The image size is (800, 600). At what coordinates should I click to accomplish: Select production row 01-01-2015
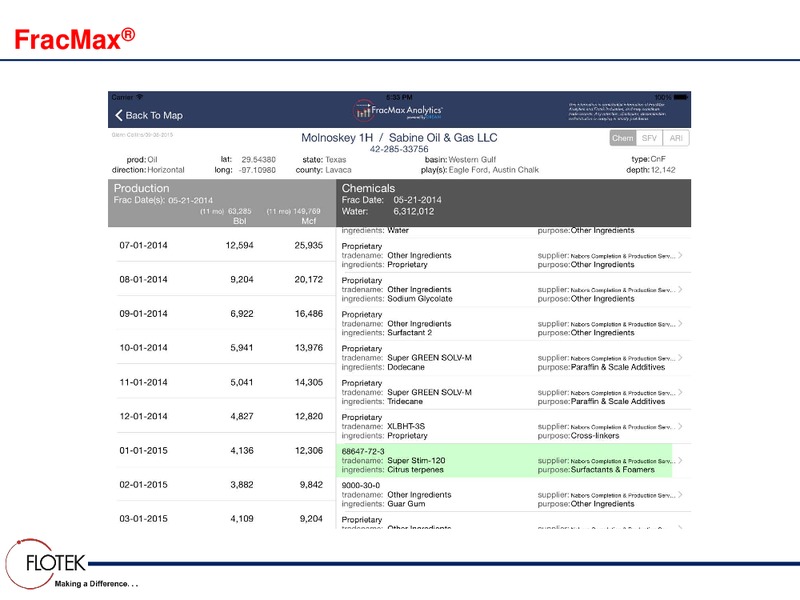[222, 451]
